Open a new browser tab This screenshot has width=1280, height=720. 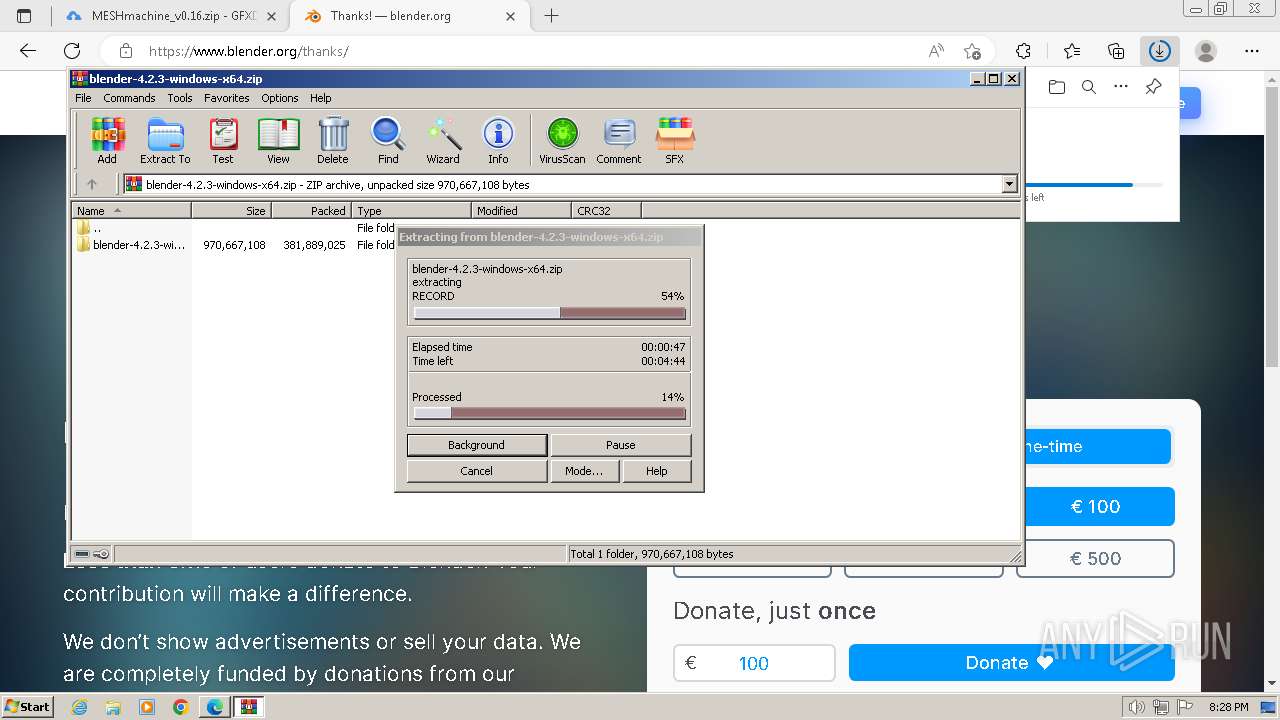tap(551, 16)
